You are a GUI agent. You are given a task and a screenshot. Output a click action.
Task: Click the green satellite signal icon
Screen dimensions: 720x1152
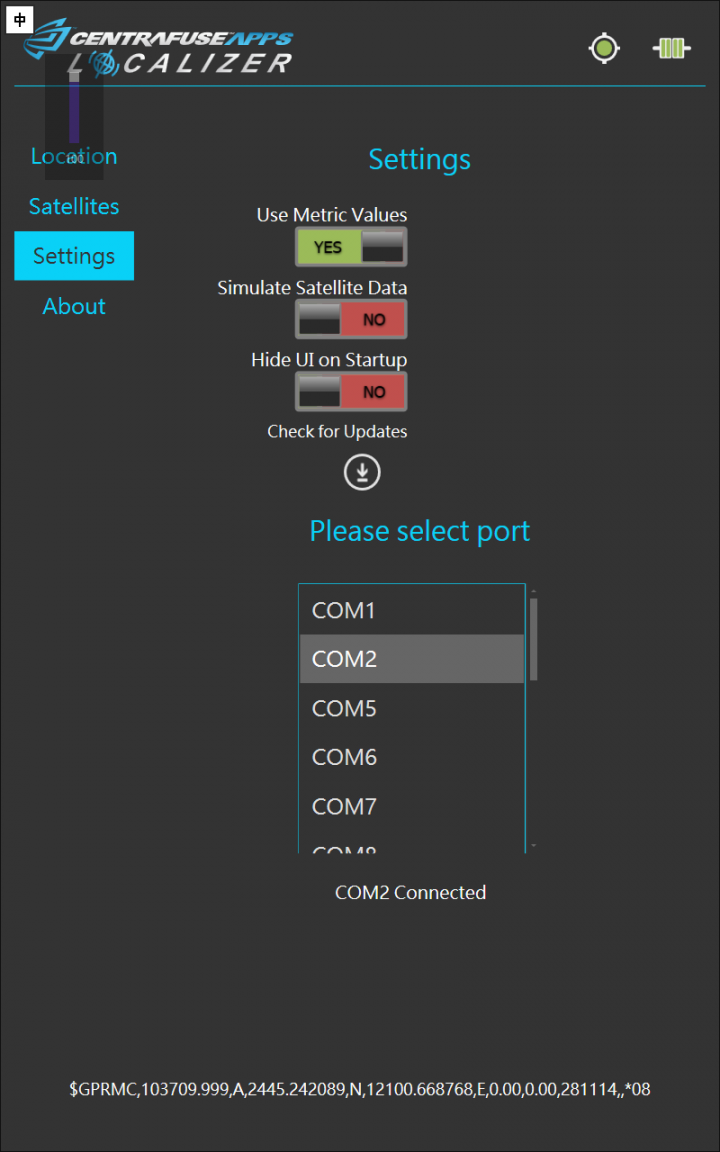tap(672, 48)
